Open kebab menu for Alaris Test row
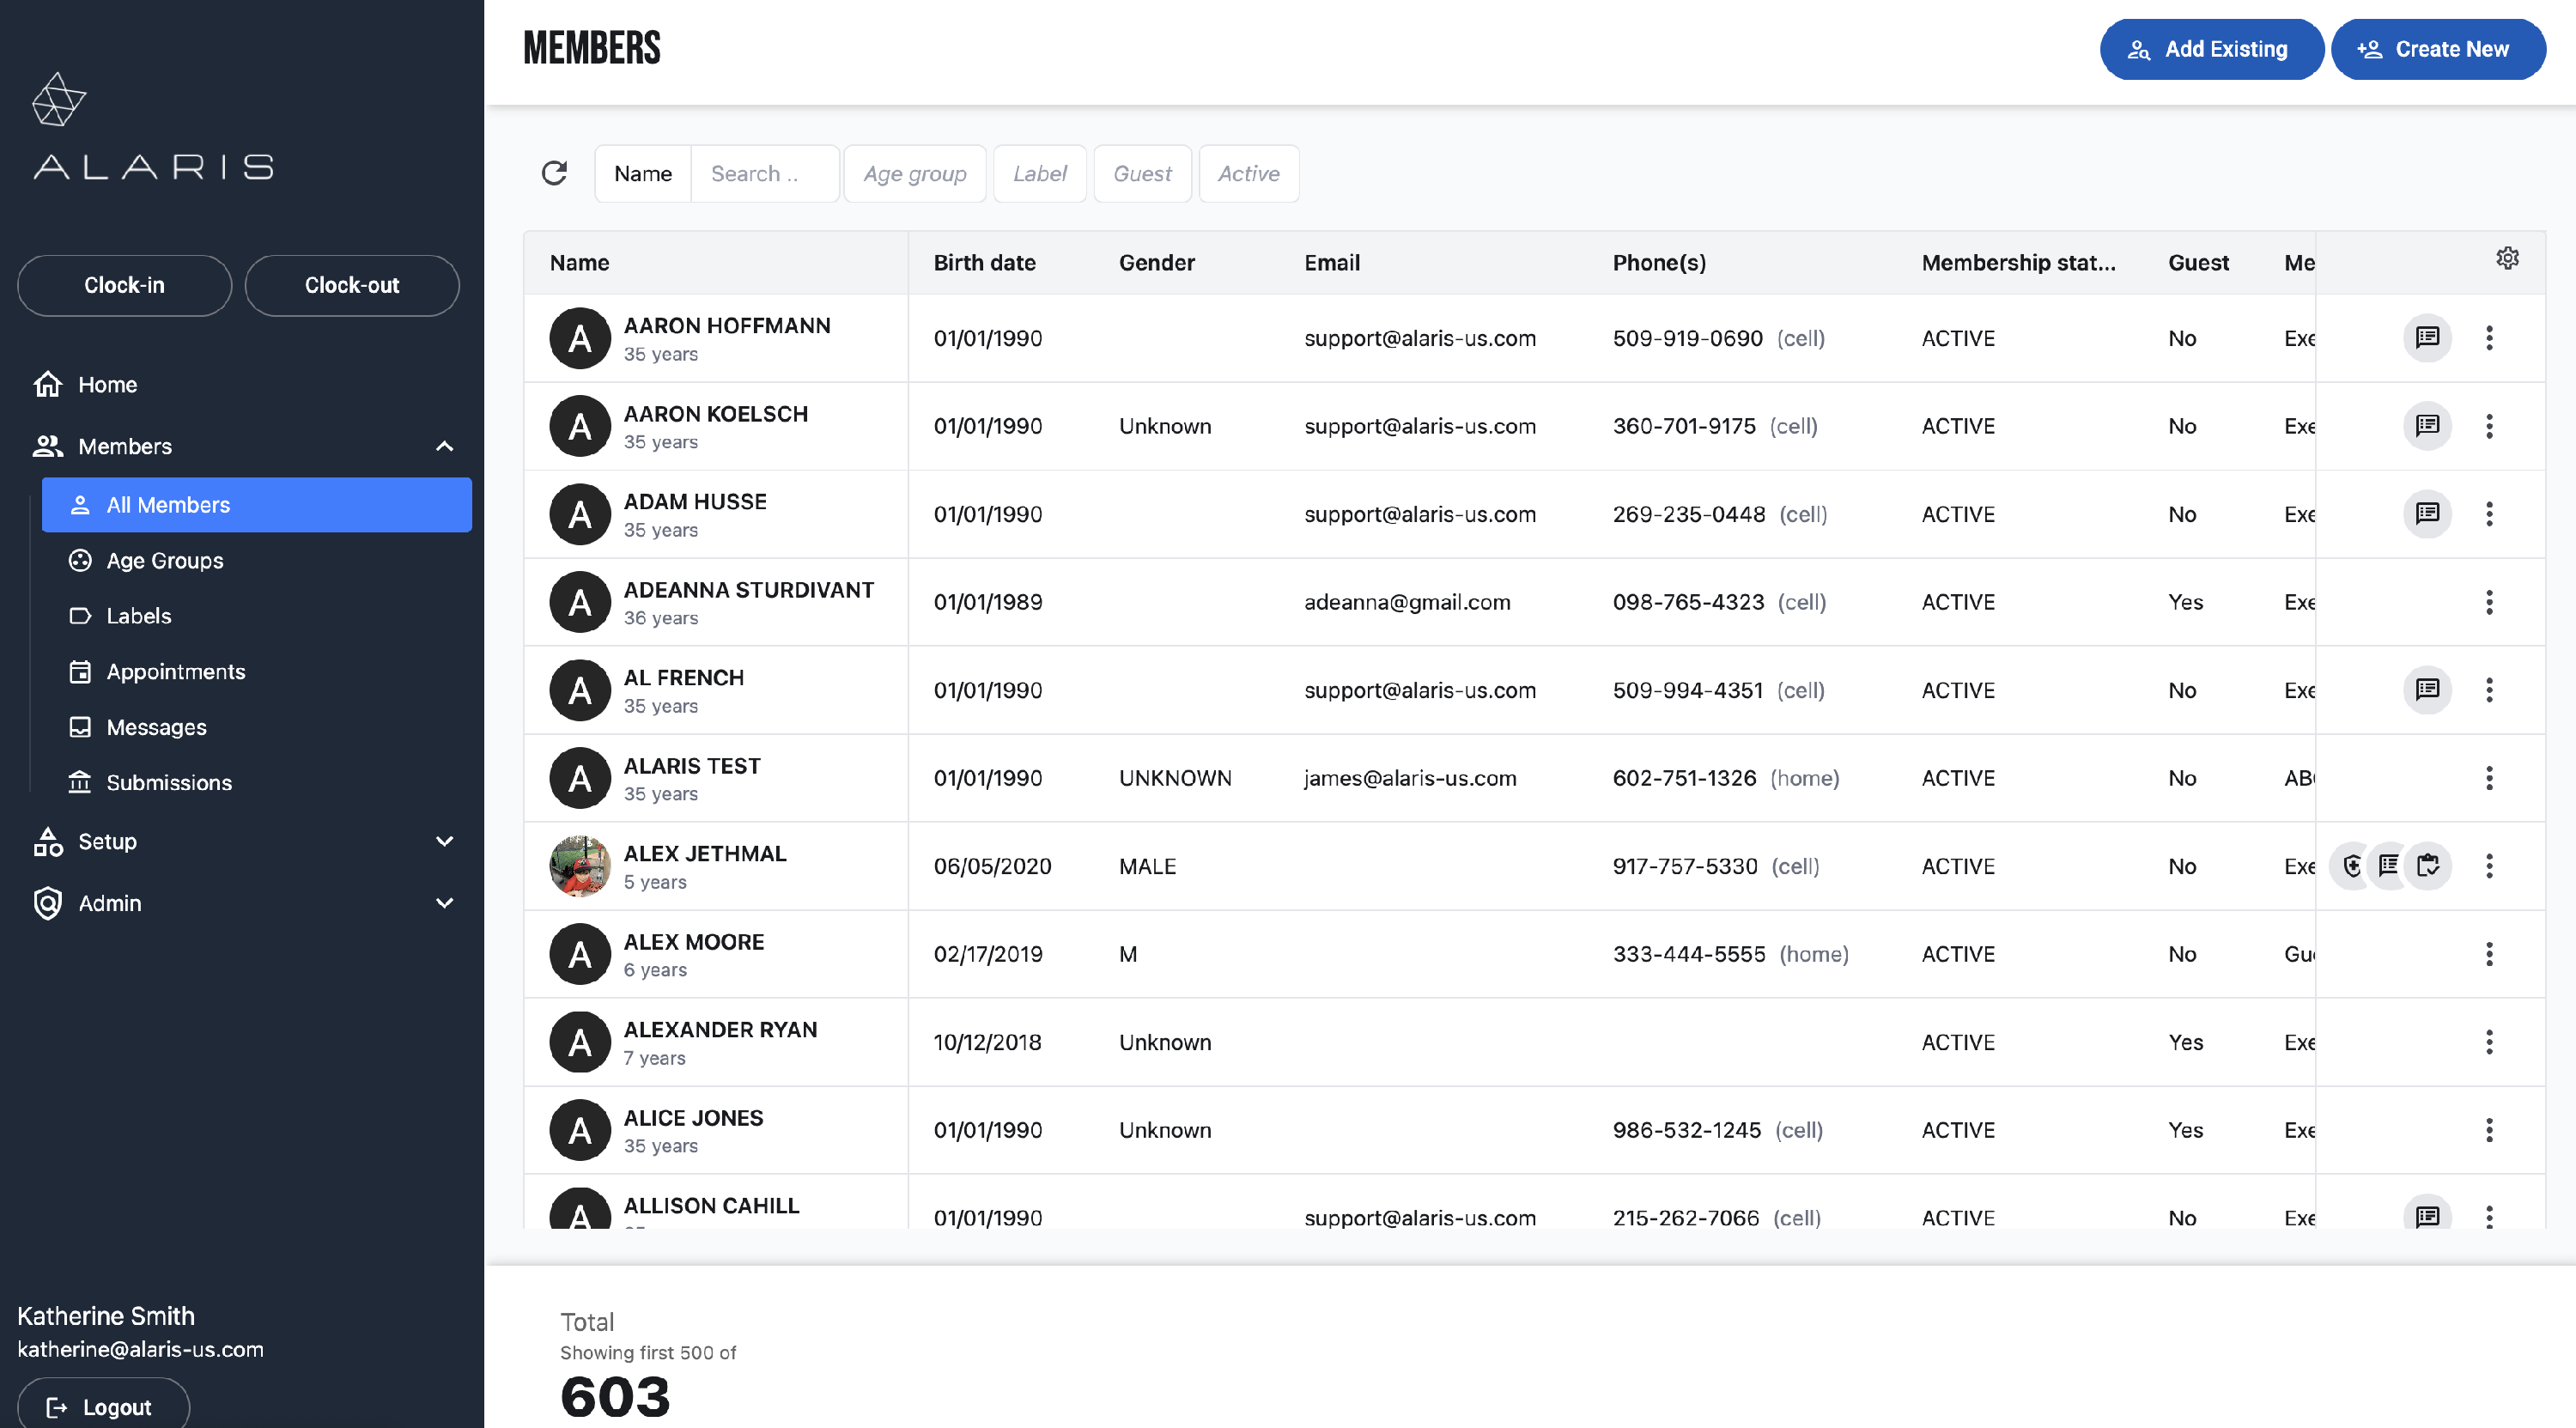2576x1428 pixels. (x=2489, y=777)
